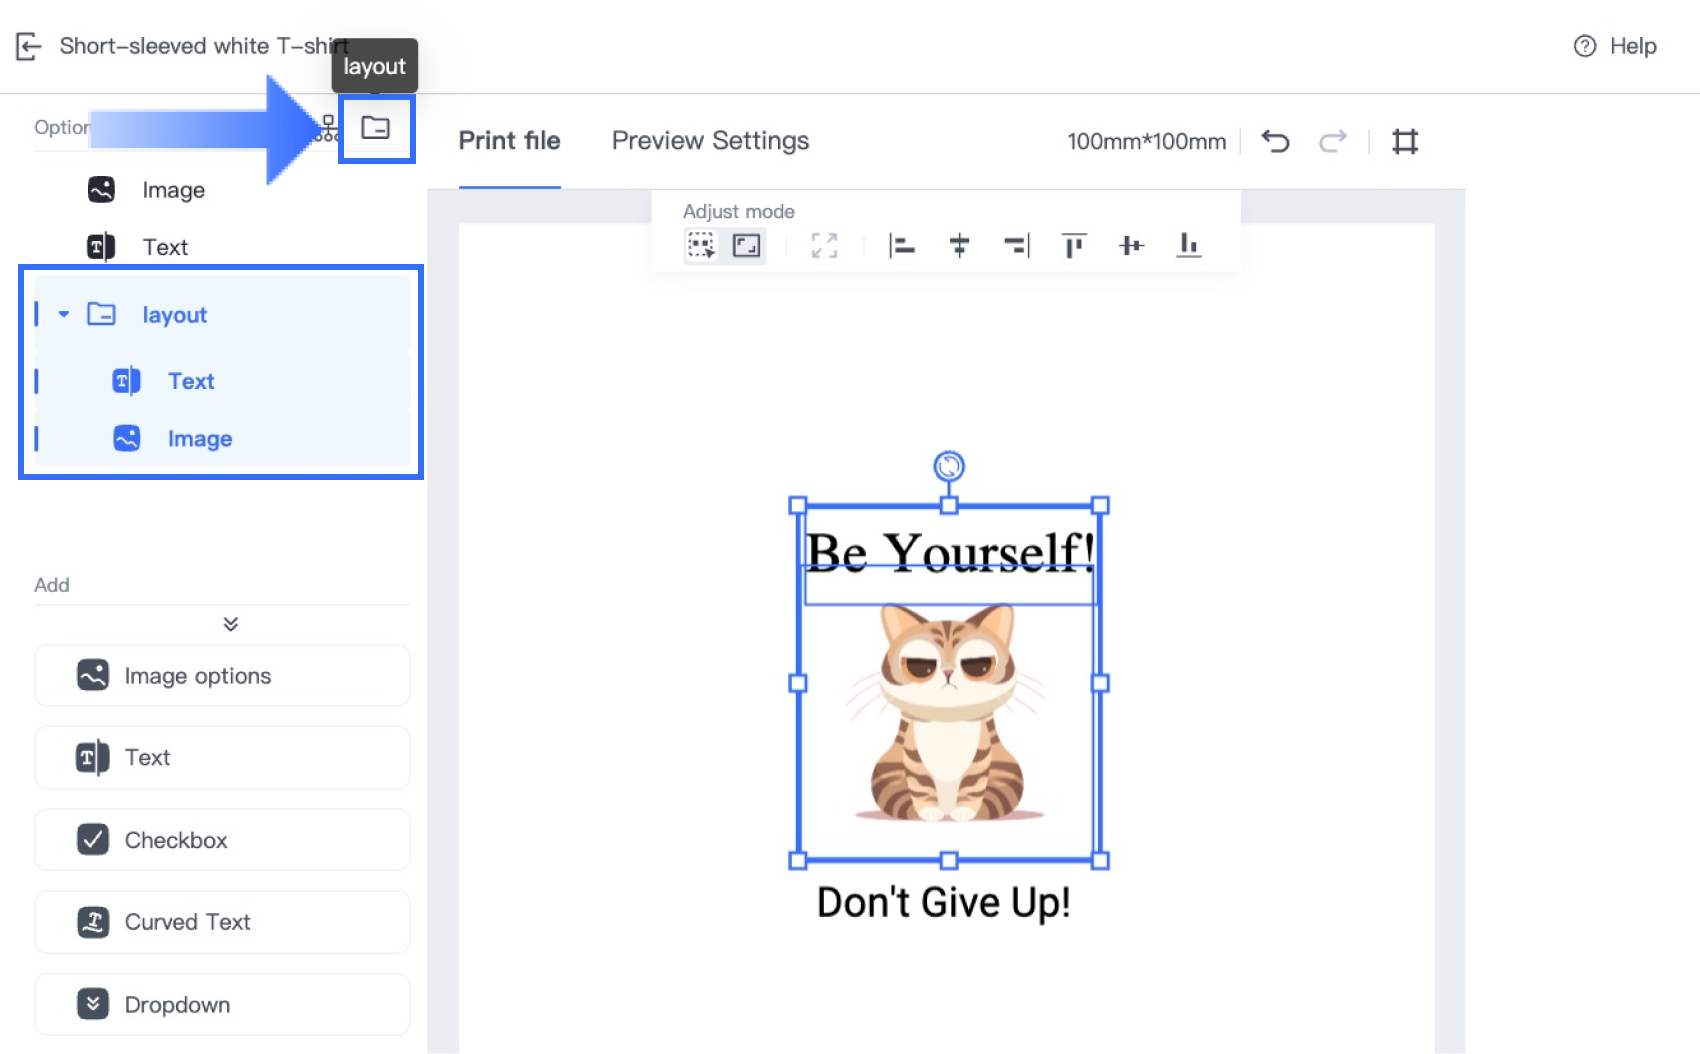The height and width of the screenshot is (1054, 1700).
Task: Click the back exit icon
Action: pyautogui.click(x=28, y=46)
